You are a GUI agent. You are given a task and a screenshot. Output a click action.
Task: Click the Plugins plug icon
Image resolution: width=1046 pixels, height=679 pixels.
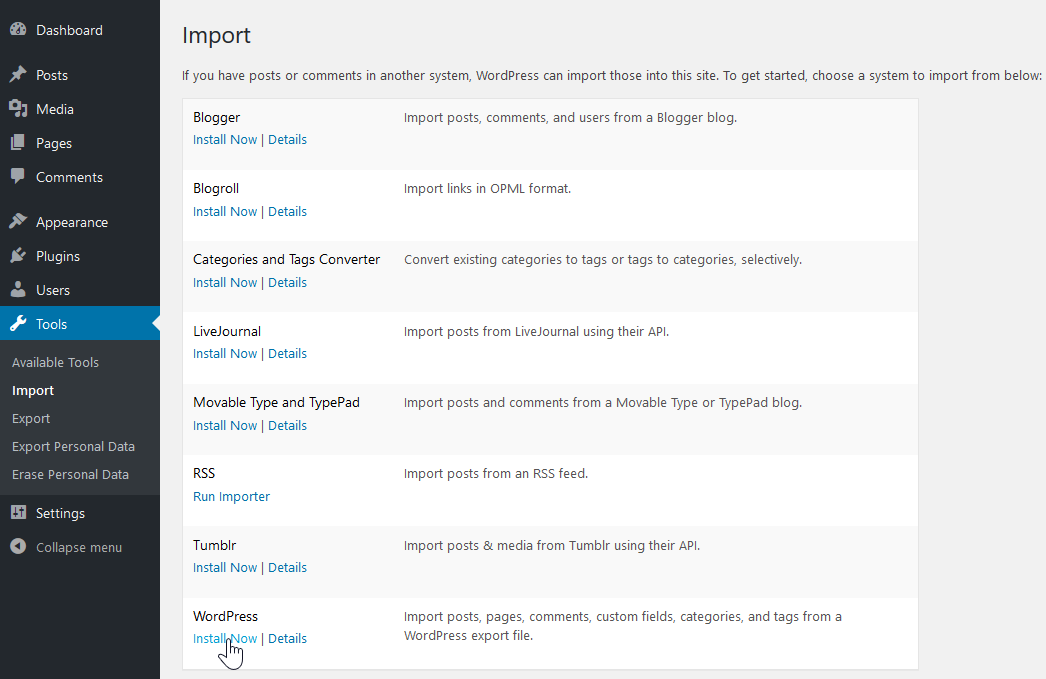point(18,256)
